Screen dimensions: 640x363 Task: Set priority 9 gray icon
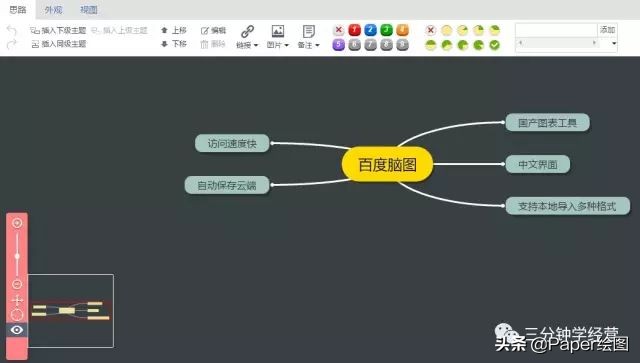pyautogui.click(x=402, y=45)
